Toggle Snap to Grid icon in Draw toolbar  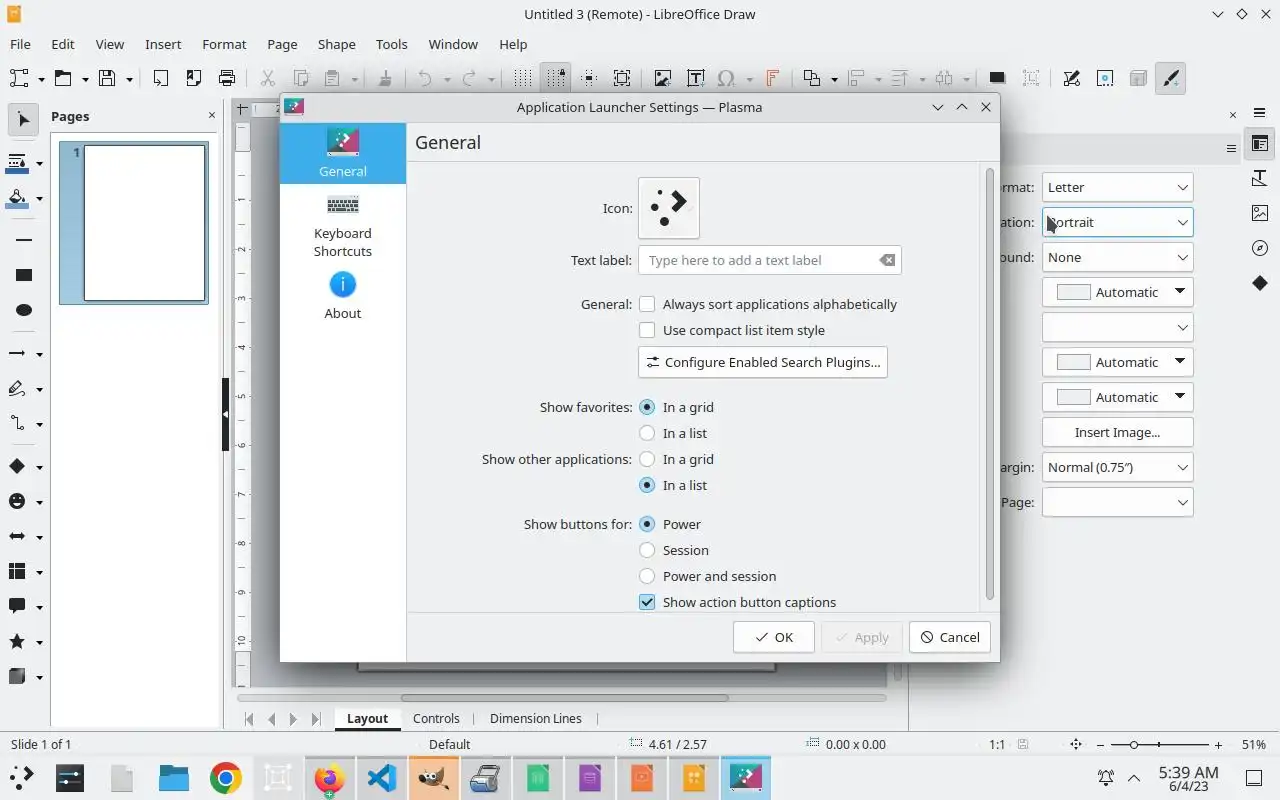[556, 78]
